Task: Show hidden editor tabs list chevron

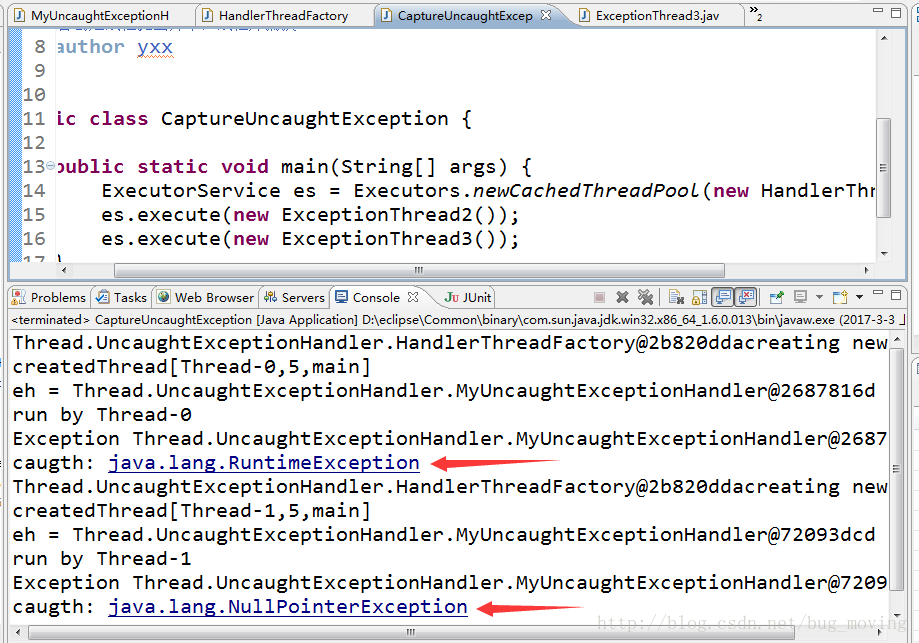Action: 755,13
